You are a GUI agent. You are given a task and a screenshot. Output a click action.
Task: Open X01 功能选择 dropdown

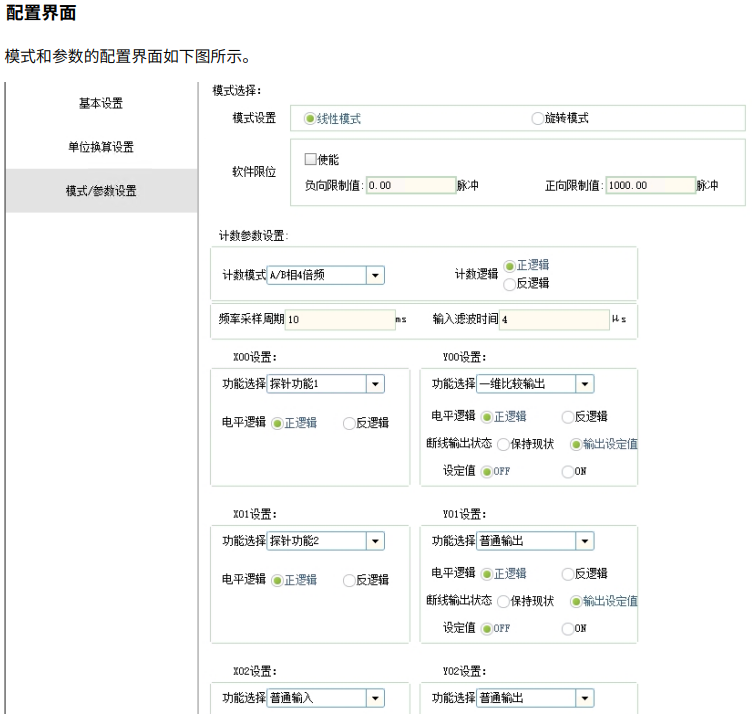(x=326, y=541)
